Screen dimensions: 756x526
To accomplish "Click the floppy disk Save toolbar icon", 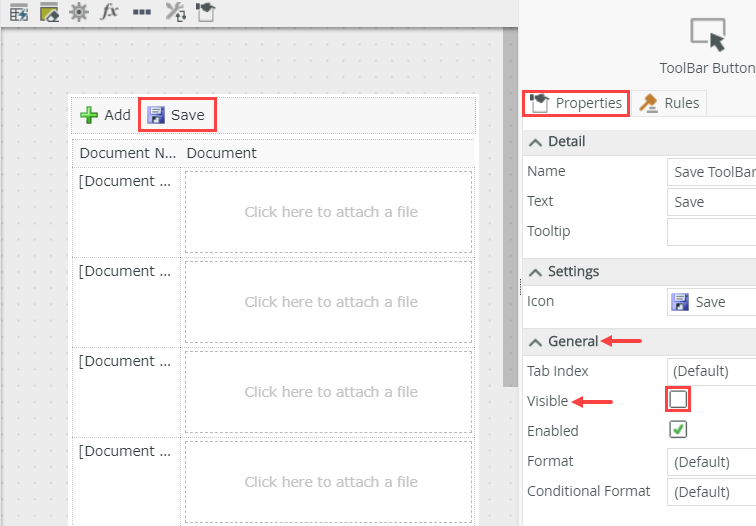I will (x=156, y=115).
